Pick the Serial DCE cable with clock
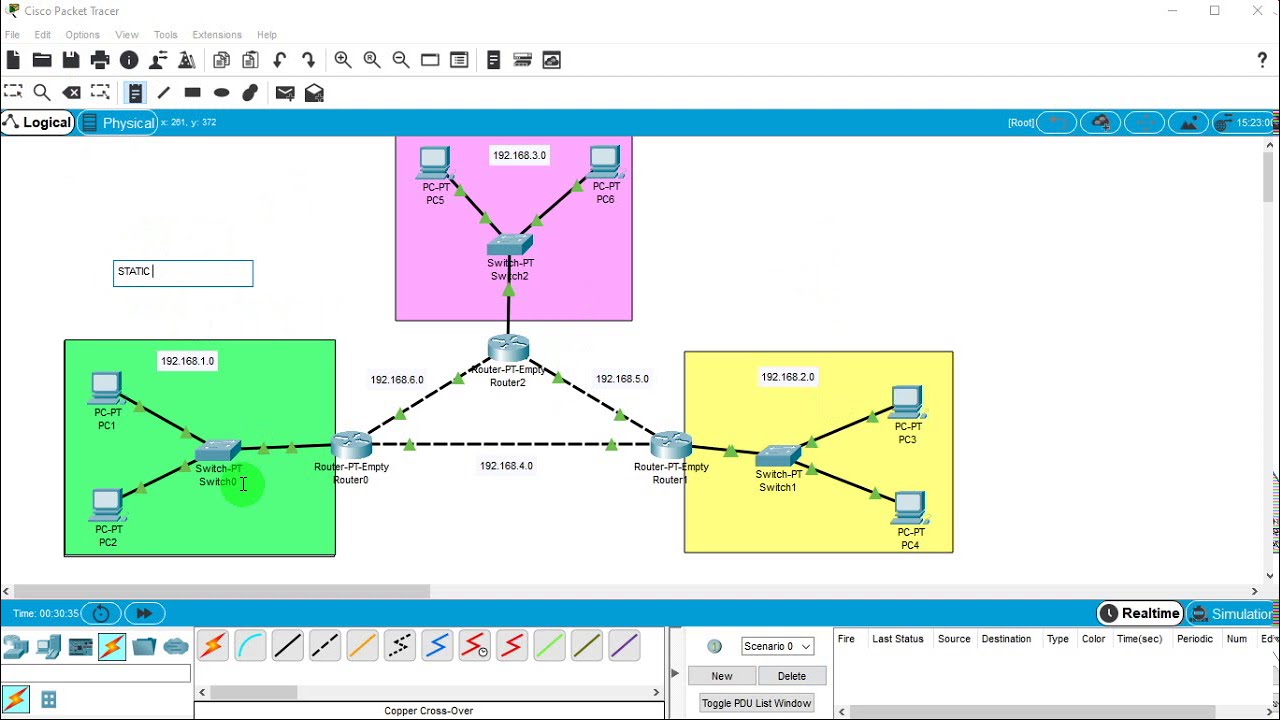 [474, 647]
